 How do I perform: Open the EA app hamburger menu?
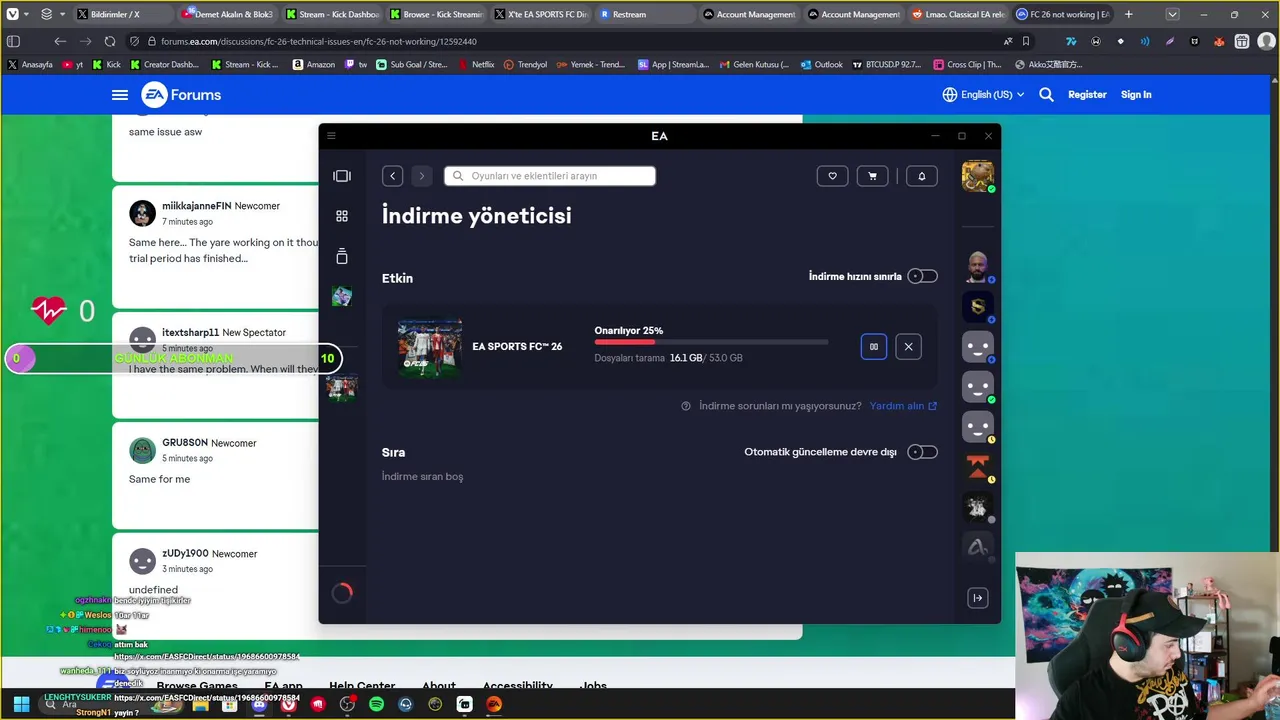(332, 136)
